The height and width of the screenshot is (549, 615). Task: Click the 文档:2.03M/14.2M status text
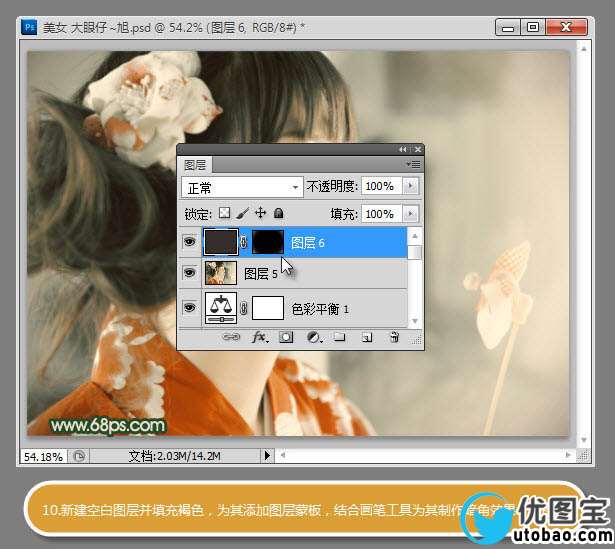point(175,456)
